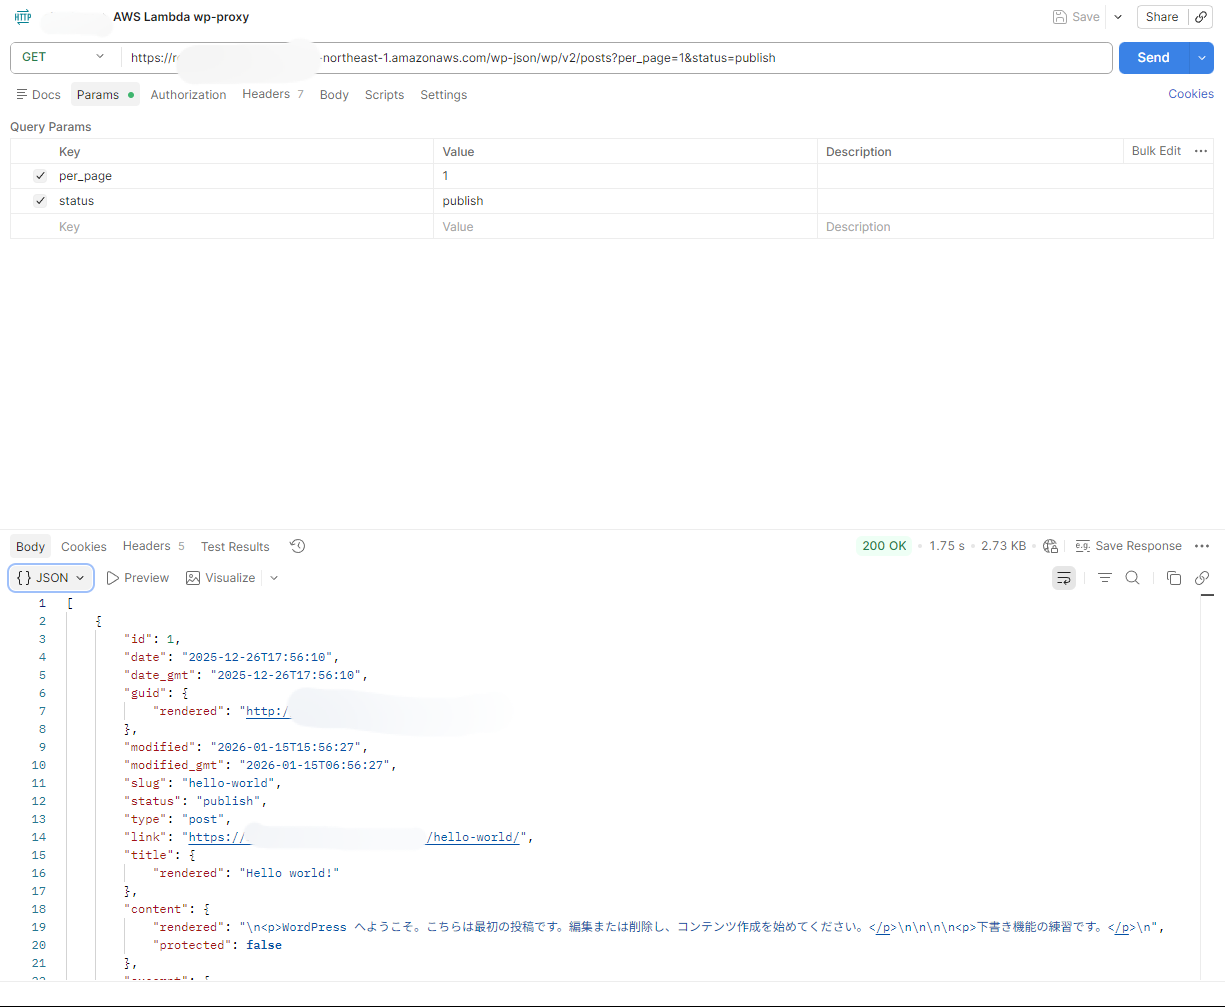Expand the Save options dropdown arrow
This screenshot has height=1007, width=1225.
pos(1118,17)
